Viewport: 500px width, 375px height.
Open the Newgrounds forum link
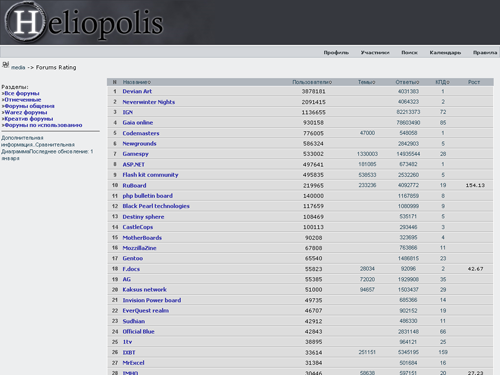[139, 144]
